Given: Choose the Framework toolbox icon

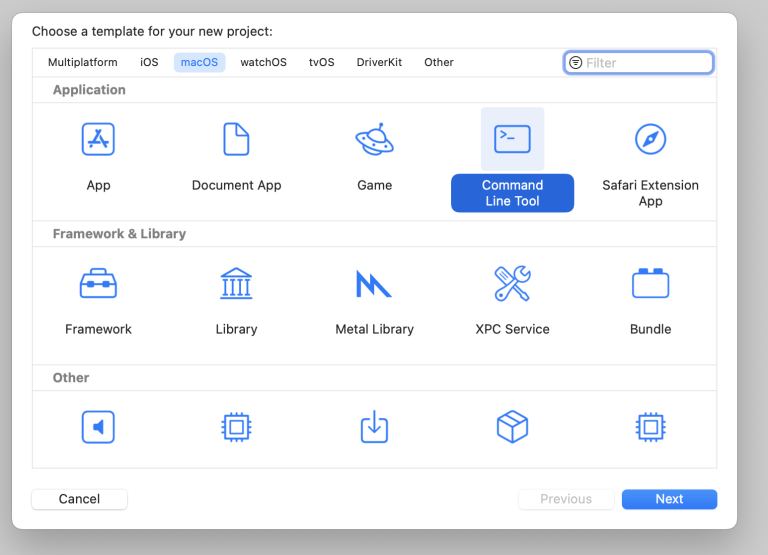Looking at the screenshot, I should [98, 284].
